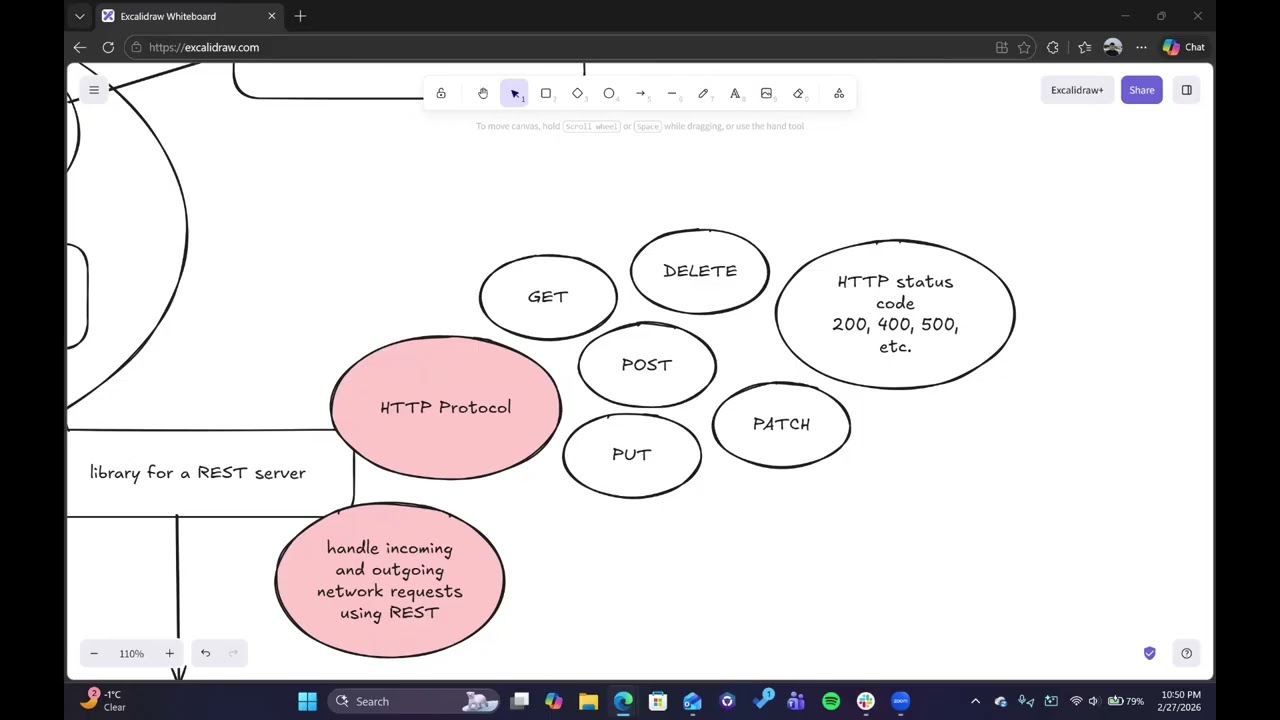The height and width of the screenshot is (720, 1280).
Task: Zoom in with the plus button
Action: pyautogui.click(x=169, y=653)
